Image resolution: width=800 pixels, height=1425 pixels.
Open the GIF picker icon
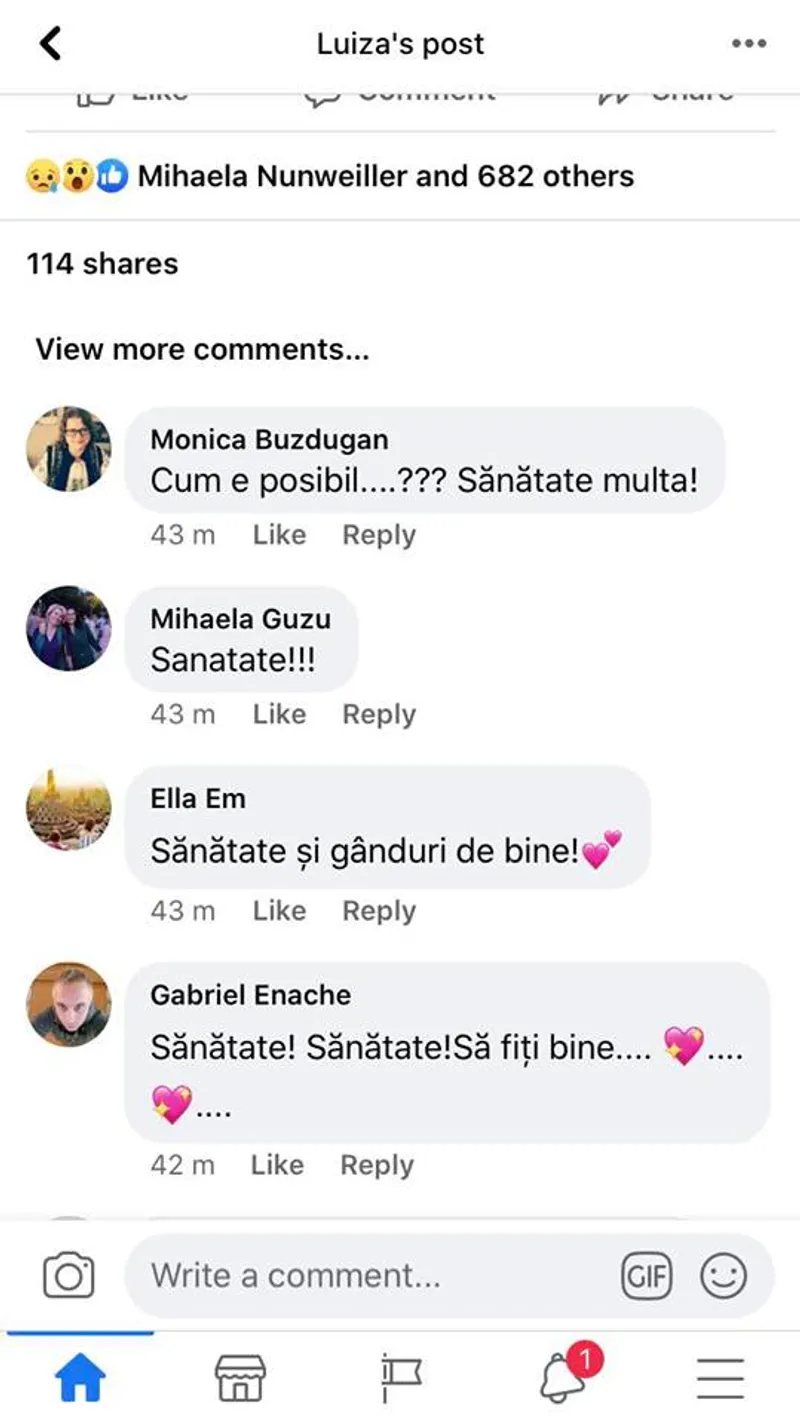tap(646, 1275)
